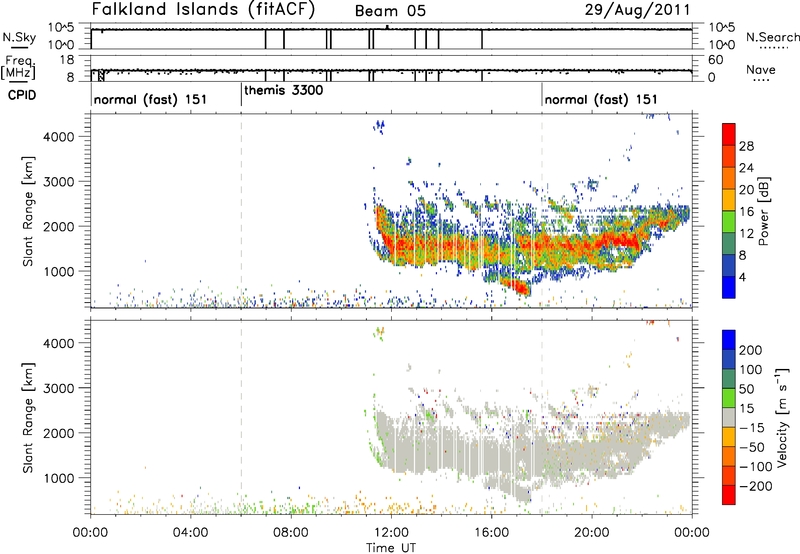Click the "18" frequency axis tick label
This screenshot has height=554, width=800.
pyautogui.click(x=67, y=59)
